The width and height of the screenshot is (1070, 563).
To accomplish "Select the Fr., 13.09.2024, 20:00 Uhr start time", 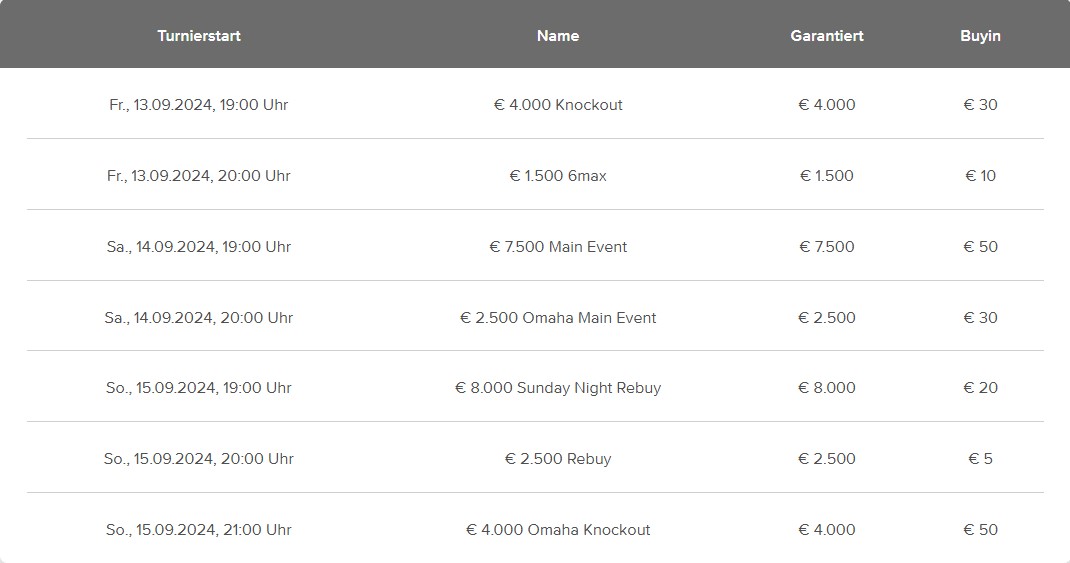I will pos(199,176).
